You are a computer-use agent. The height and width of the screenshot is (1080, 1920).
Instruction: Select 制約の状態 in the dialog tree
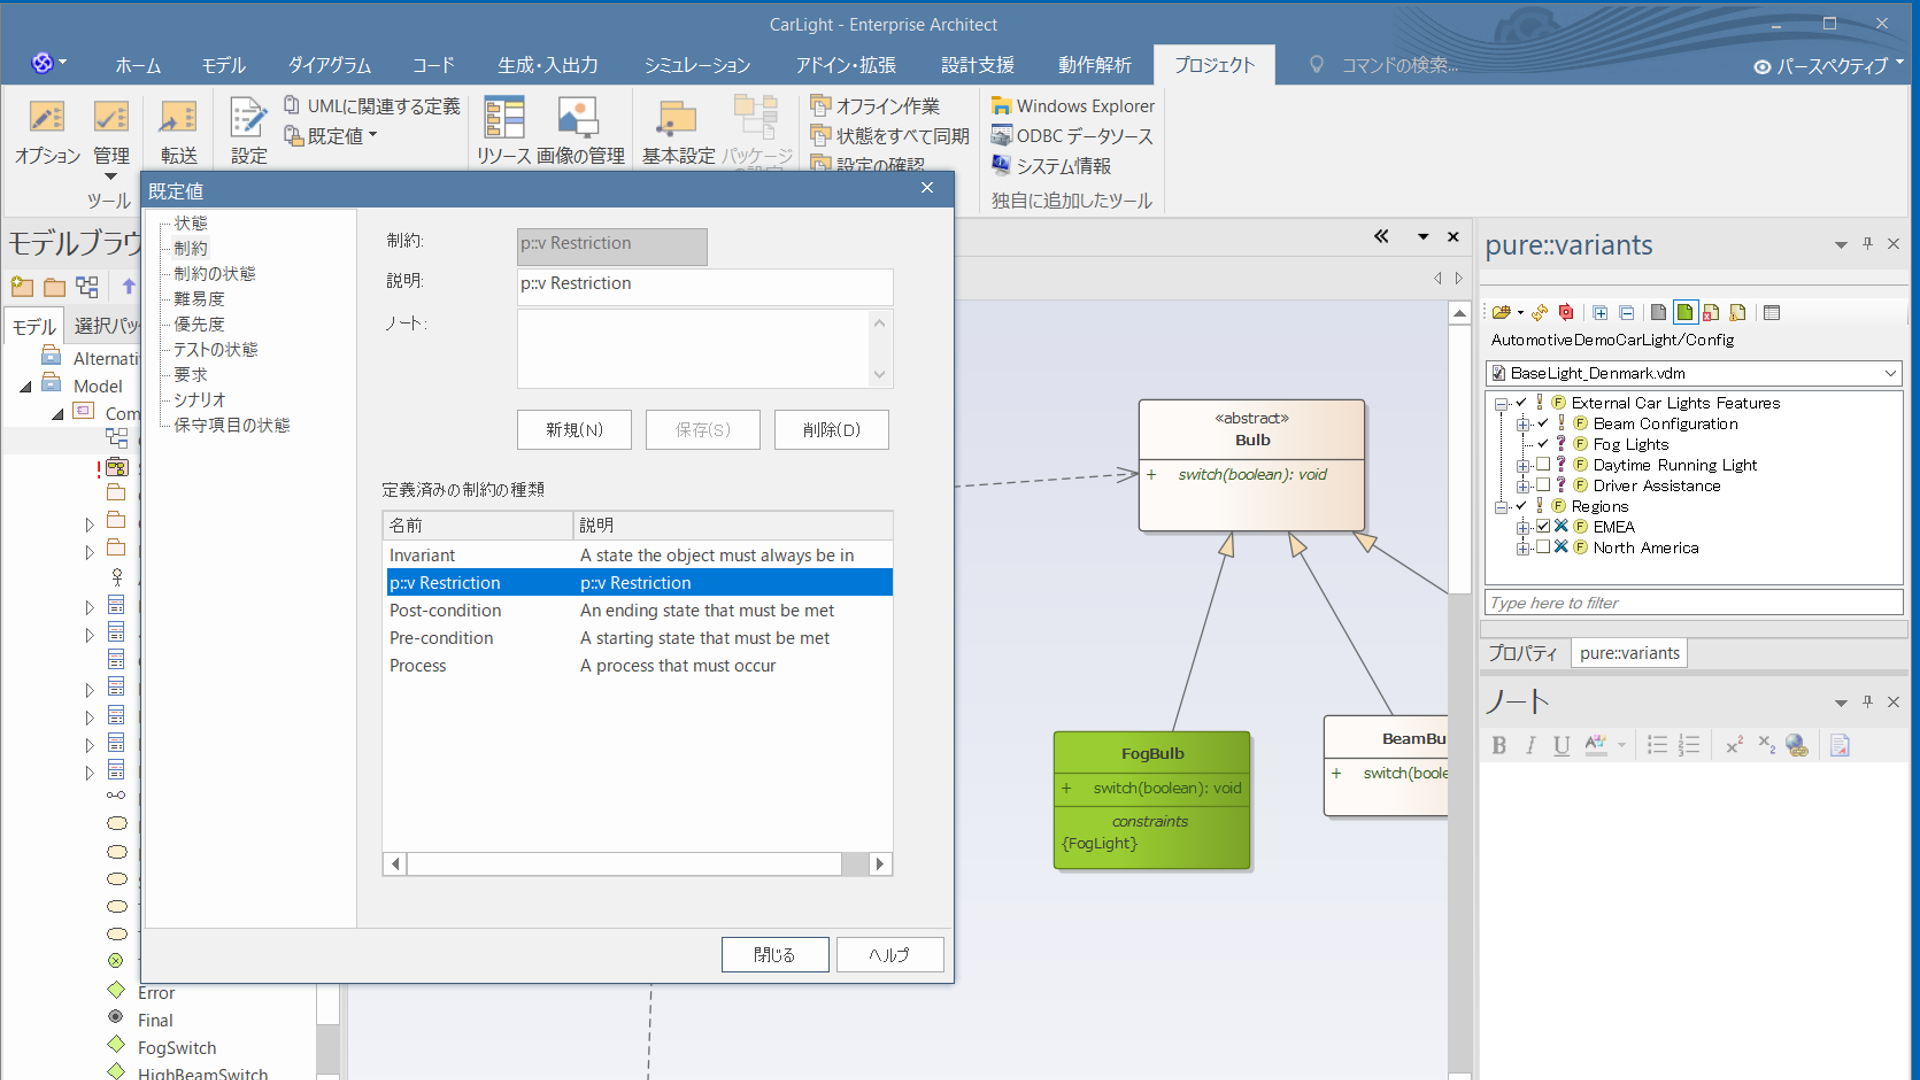tap(215, 273)
